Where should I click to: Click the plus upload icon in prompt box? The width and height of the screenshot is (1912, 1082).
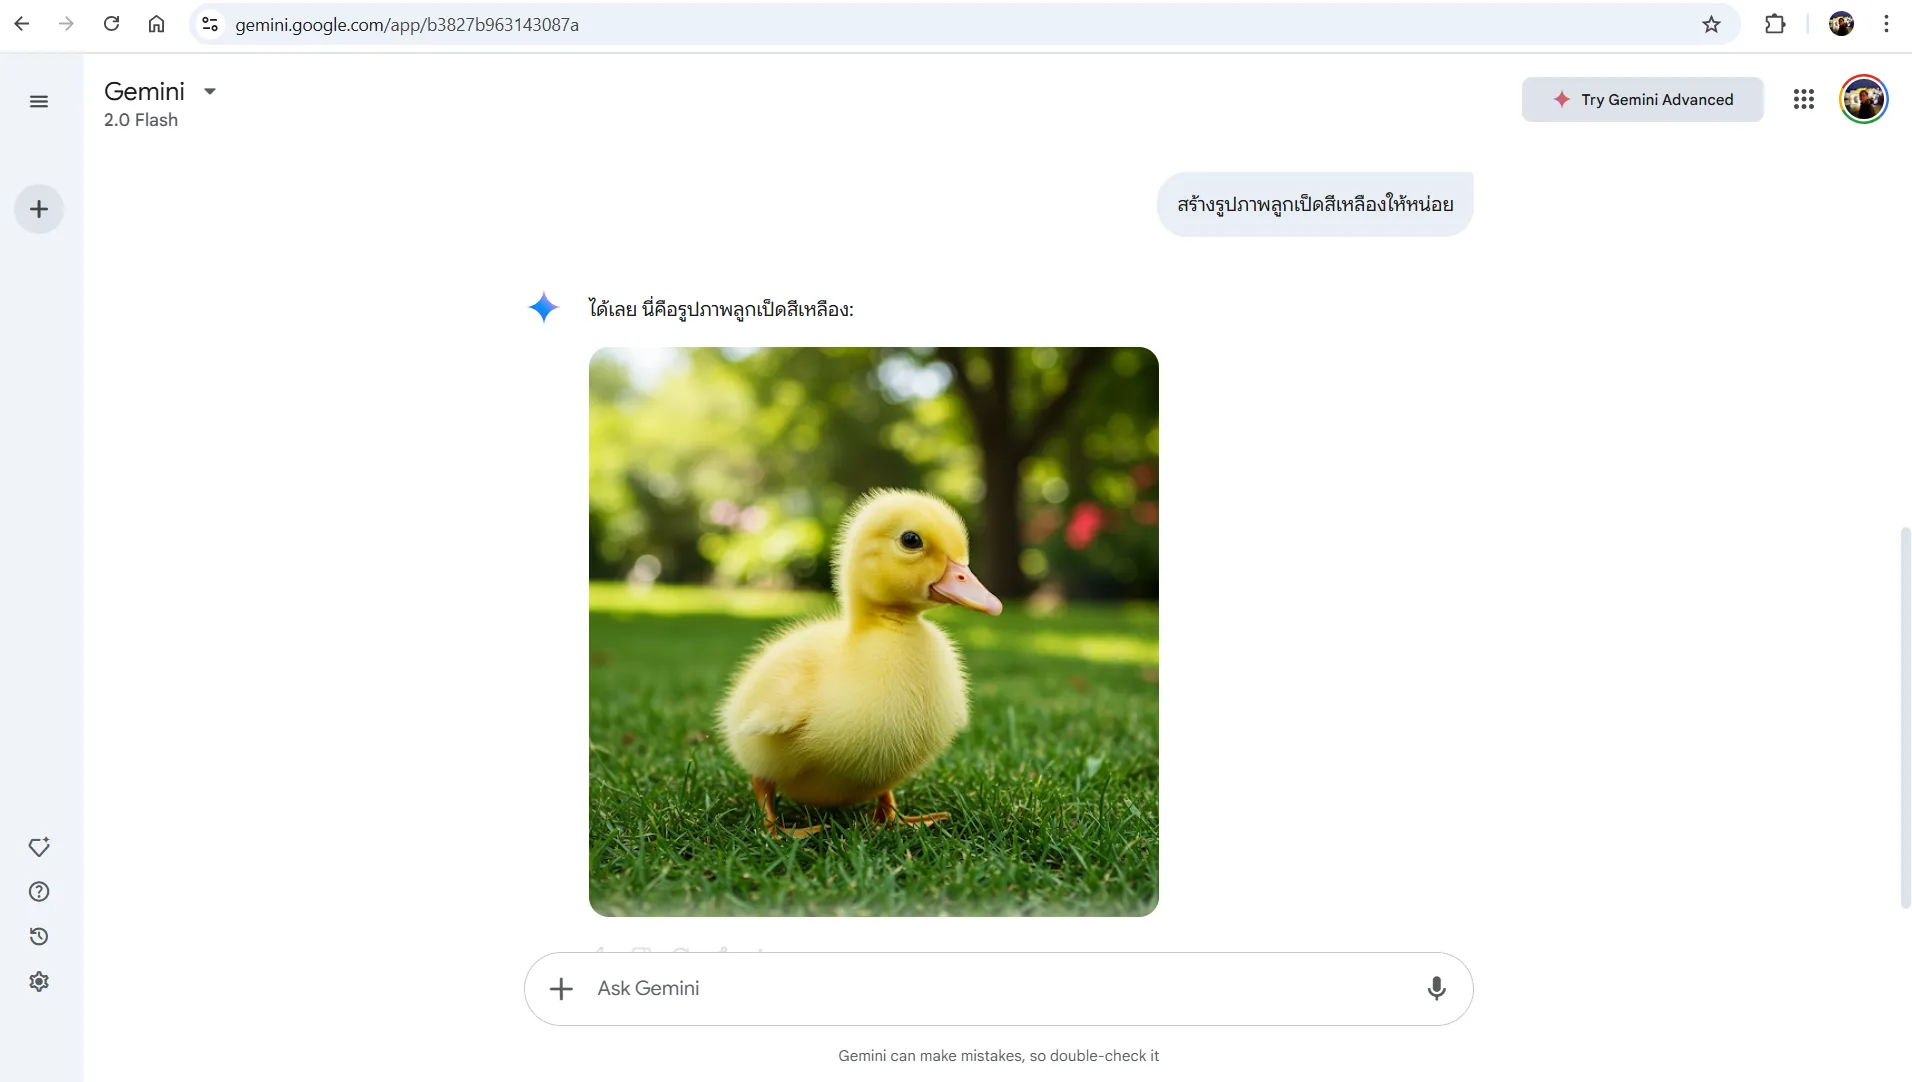point(561,989)
